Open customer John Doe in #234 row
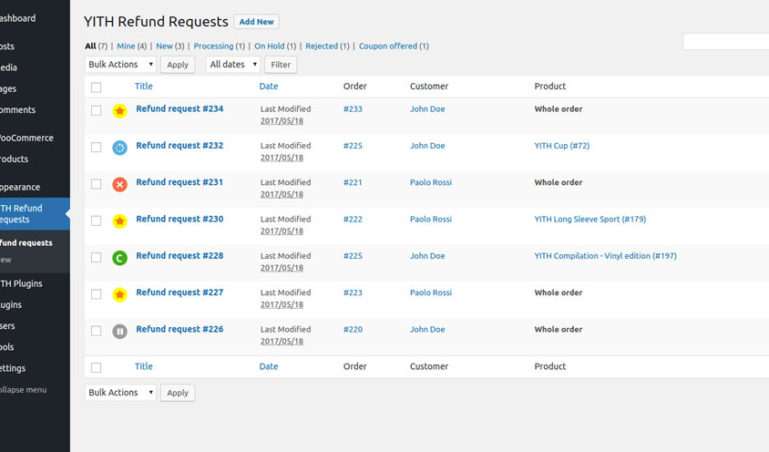Image resolution: width=769 pixels, height=452 pixels. pyautogui.click(x=428, y=109)
